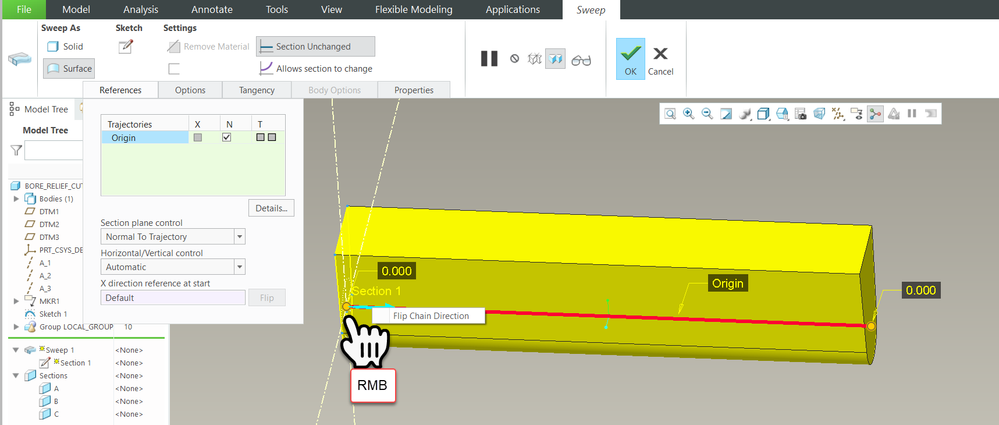This screenshot has width=999, height=425.
Task: Confirm sweep with OK button
Action: click(630, 59)
